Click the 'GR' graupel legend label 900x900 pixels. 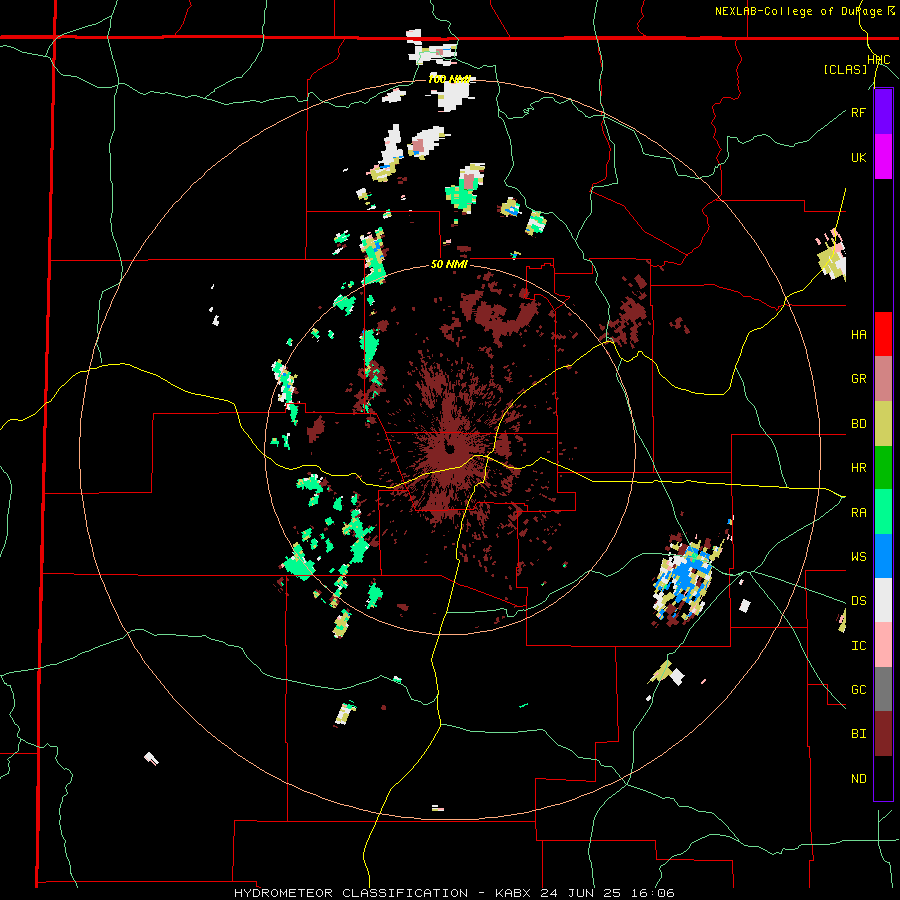click(x=858, y=379)
